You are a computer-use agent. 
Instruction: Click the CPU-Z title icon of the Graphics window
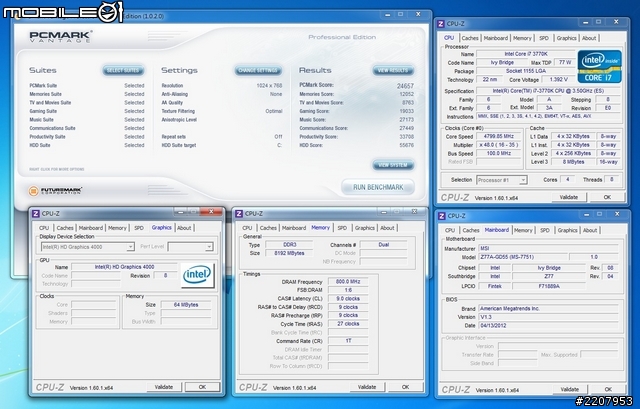pos(36,213)
